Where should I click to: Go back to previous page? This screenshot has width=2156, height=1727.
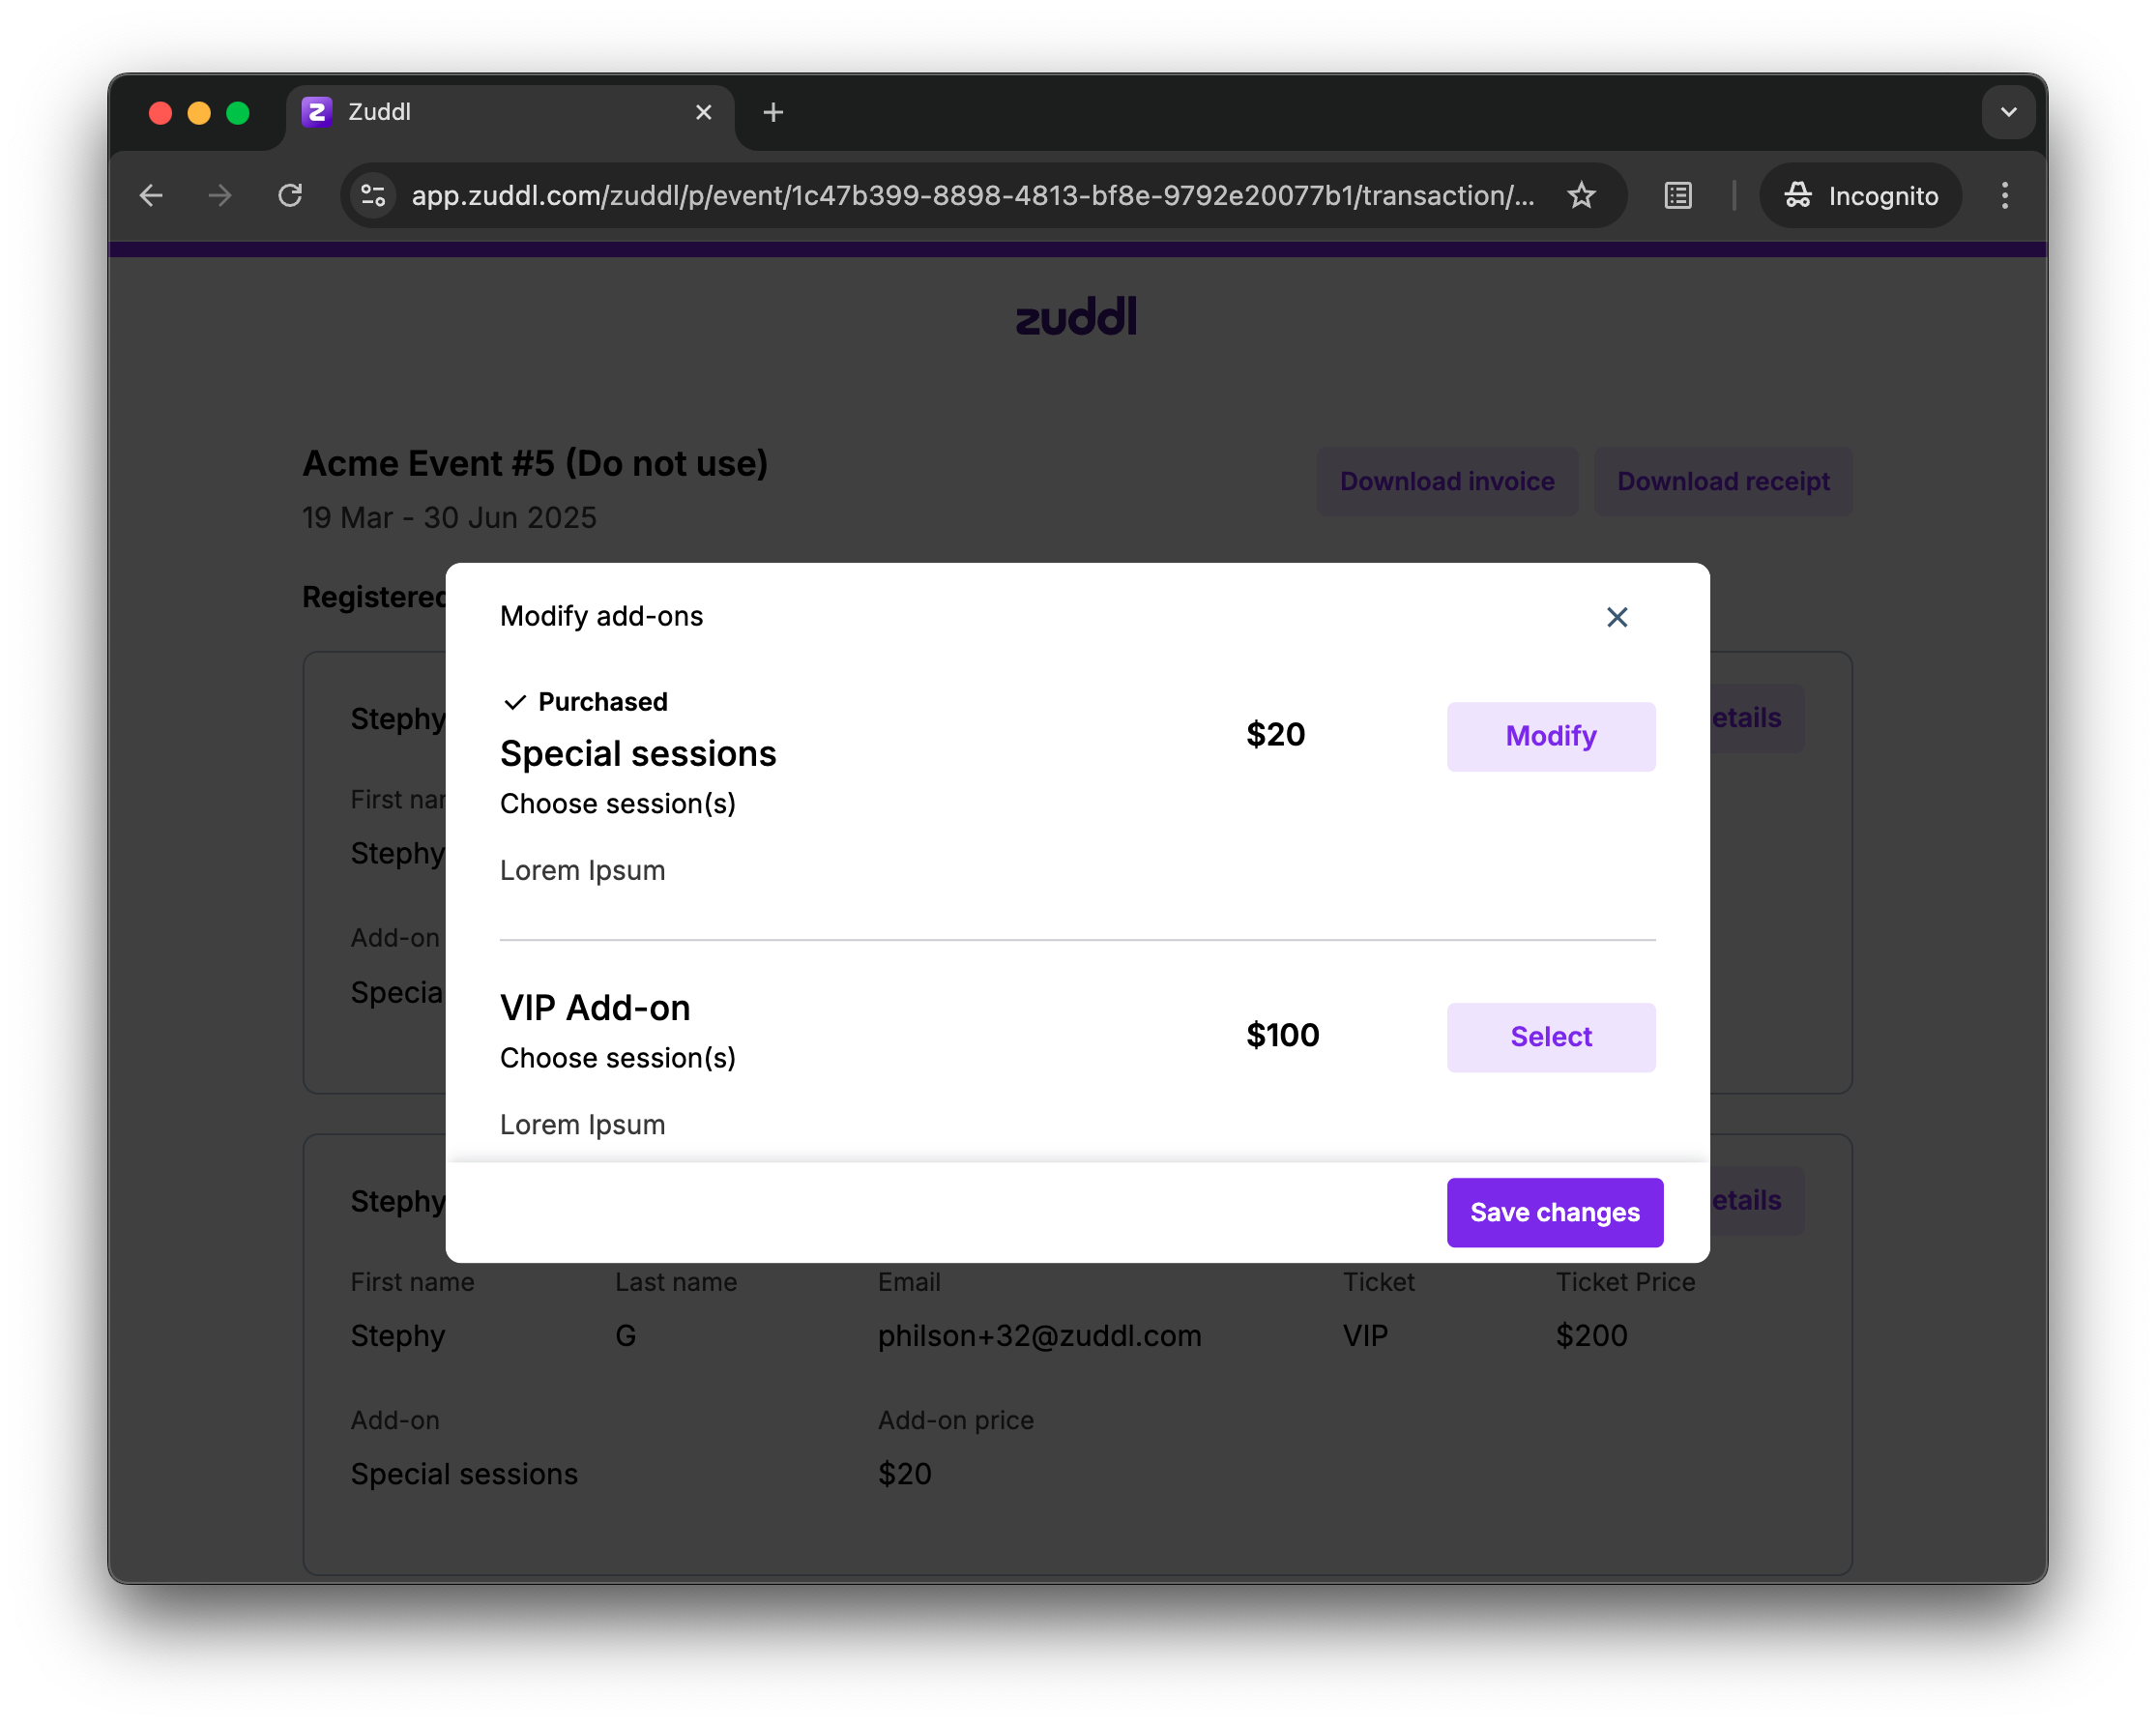click(x=151, y=196)
